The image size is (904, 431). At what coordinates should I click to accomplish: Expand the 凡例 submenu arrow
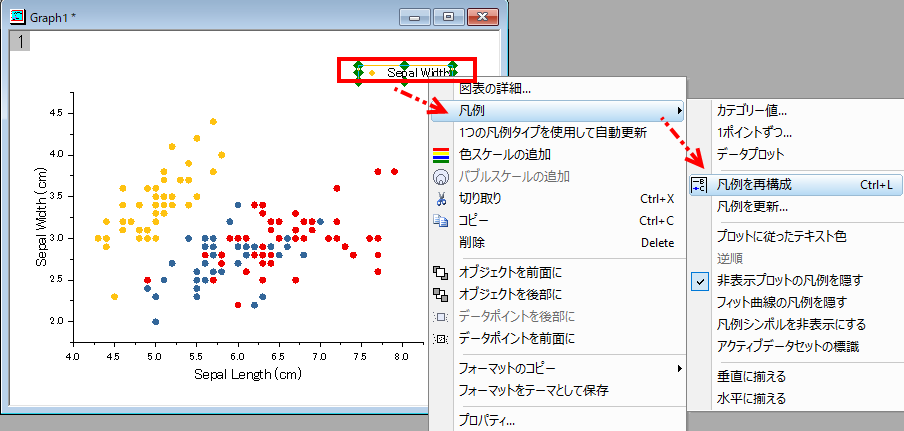pos(680,109)
